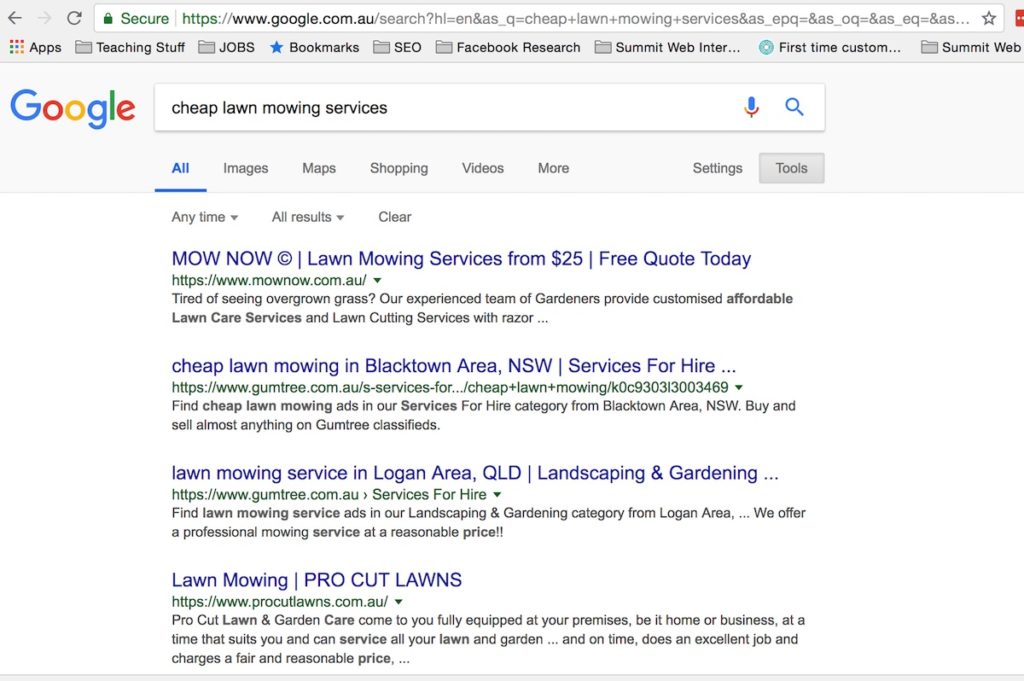1024x681 pixels.
Task: Click the Find cheap lawn mowing ads snippet
Action: coord(483,415)
